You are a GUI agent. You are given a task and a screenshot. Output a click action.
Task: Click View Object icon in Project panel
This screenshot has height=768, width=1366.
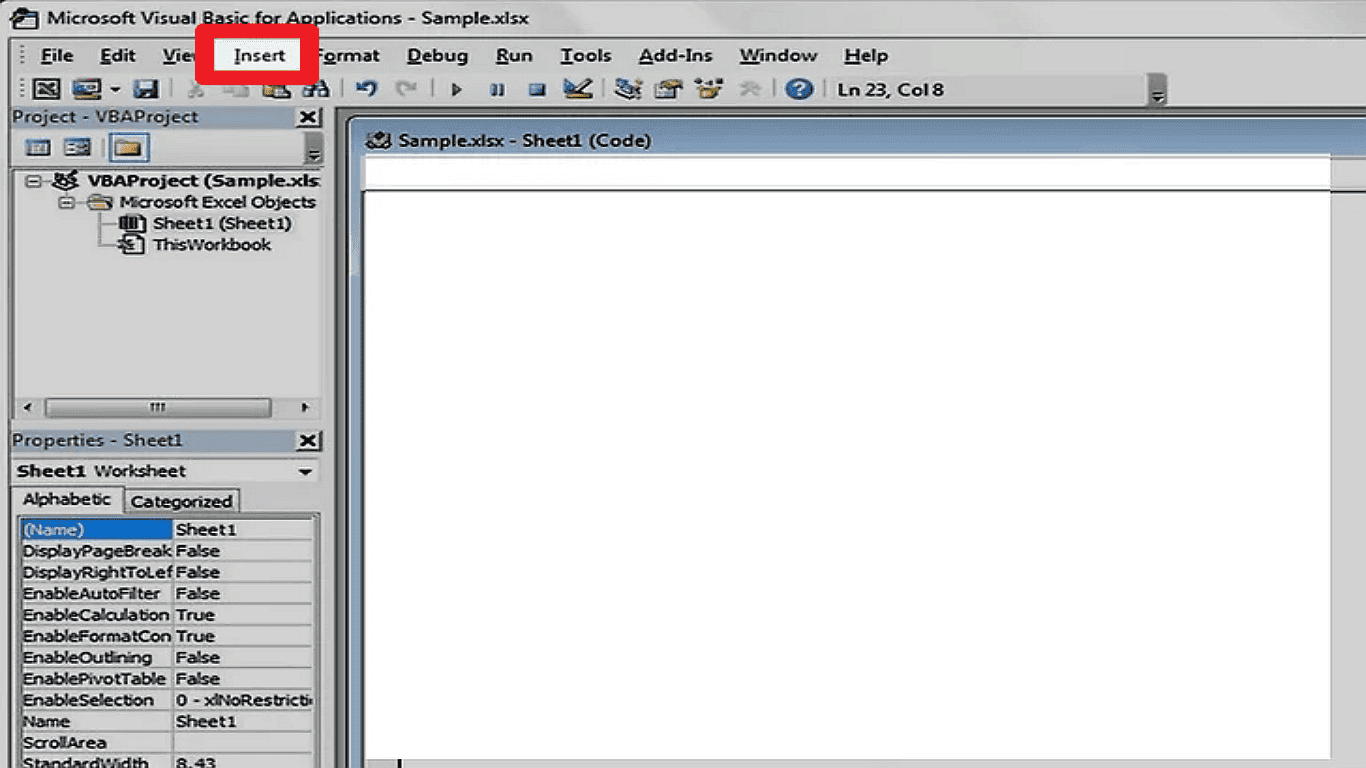[77, 148]
